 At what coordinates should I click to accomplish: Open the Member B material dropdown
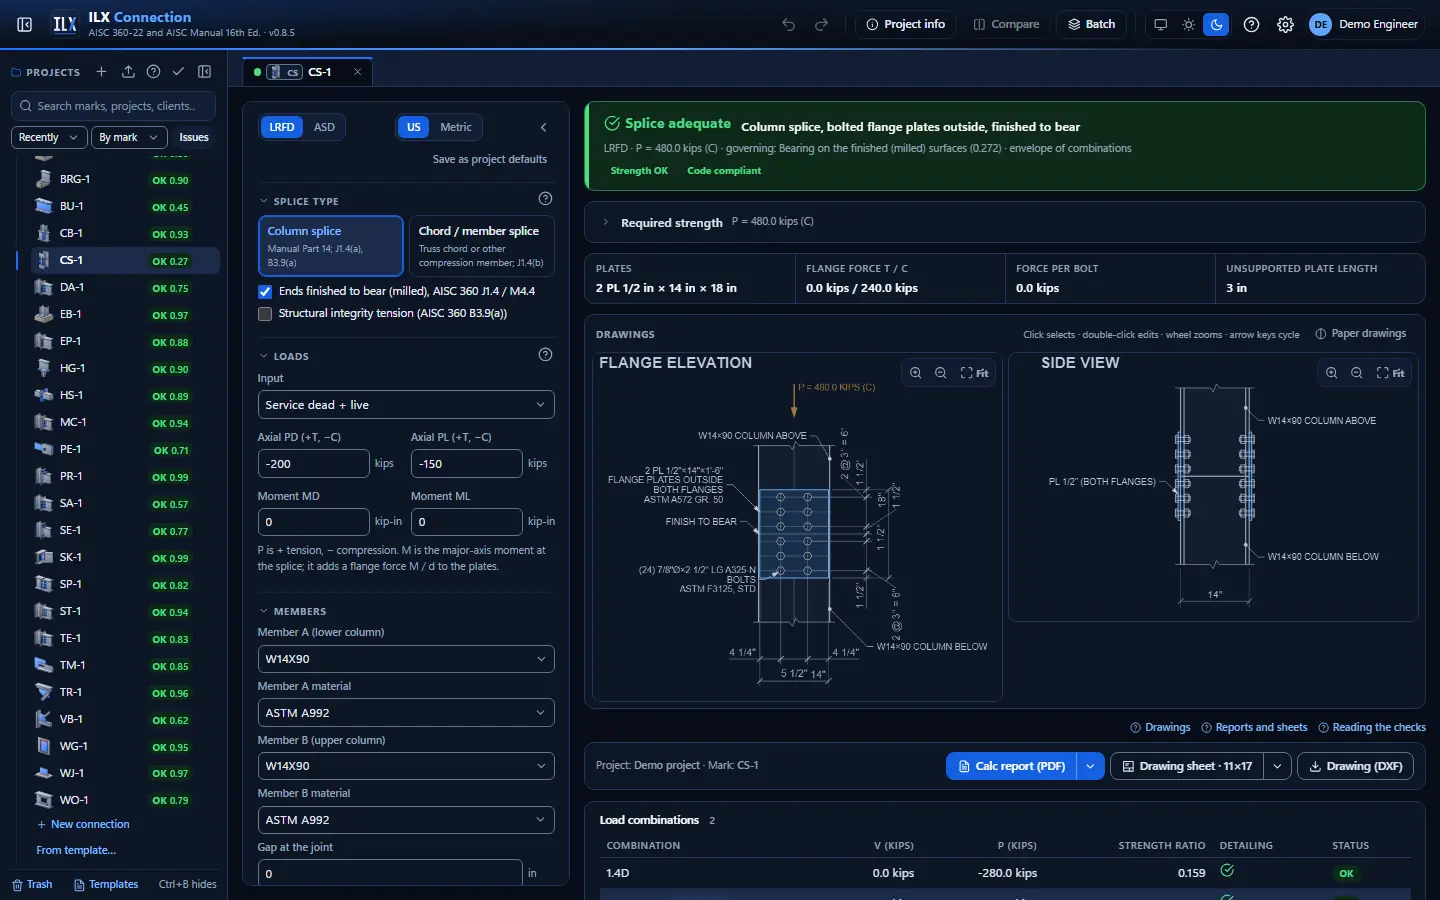[406, 820]
